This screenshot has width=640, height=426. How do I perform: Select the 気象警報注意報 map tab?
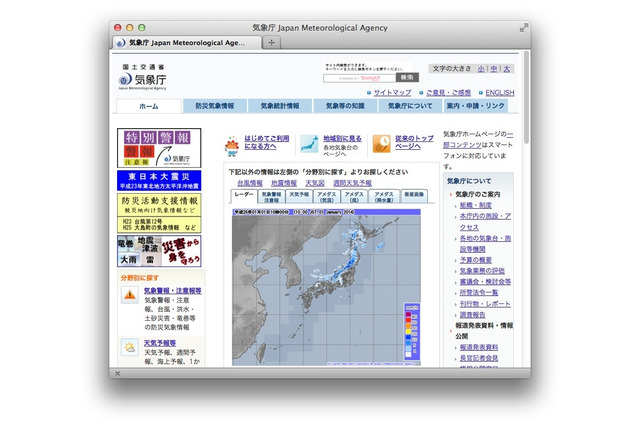271,197
